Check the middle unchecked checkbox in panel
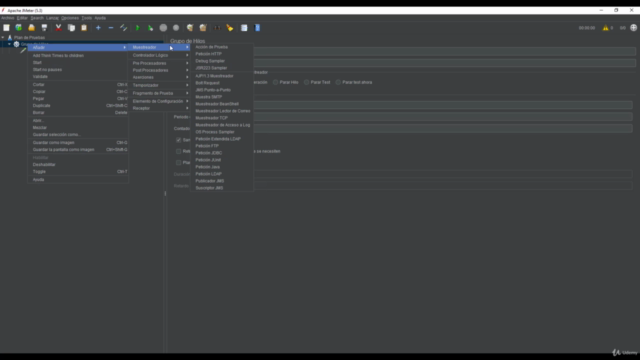 (179, 151)
